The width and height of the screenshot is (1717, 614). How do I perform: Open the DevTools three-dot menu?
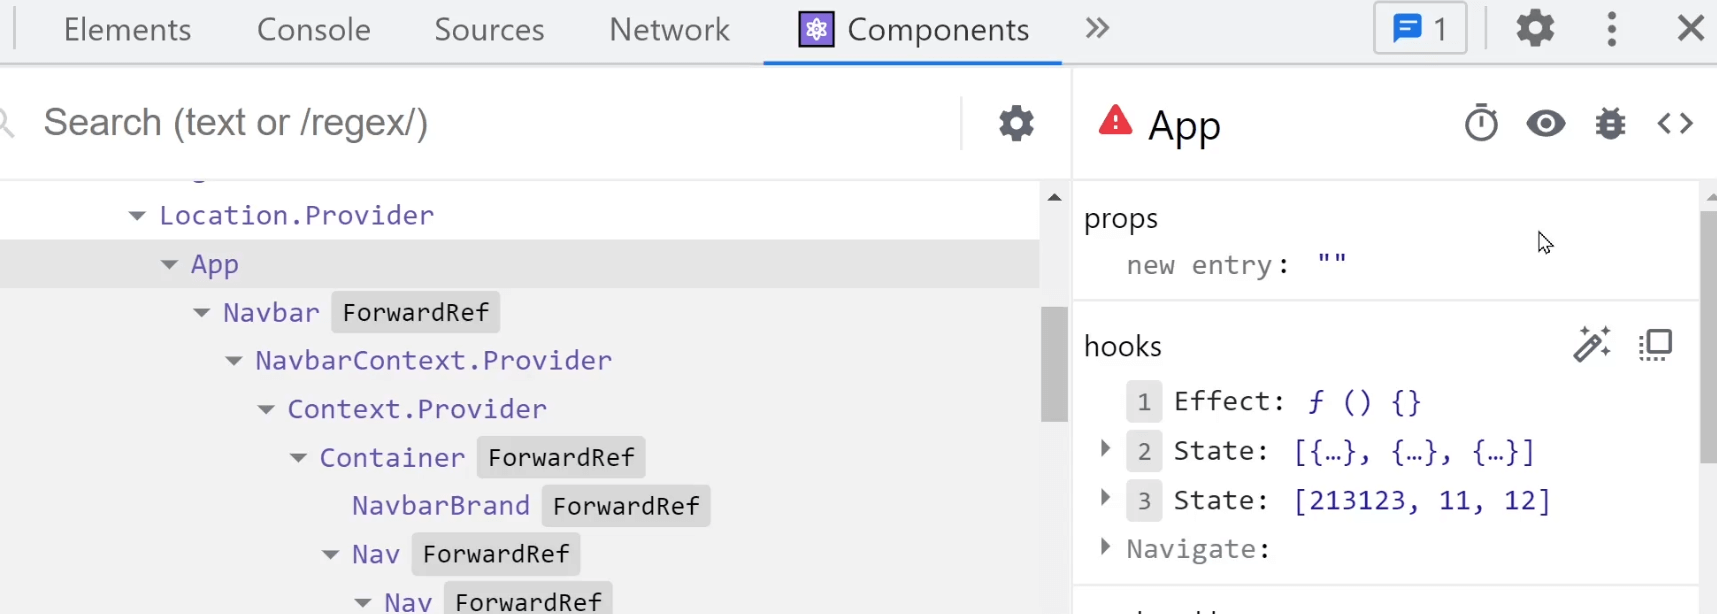(1611, 29)
